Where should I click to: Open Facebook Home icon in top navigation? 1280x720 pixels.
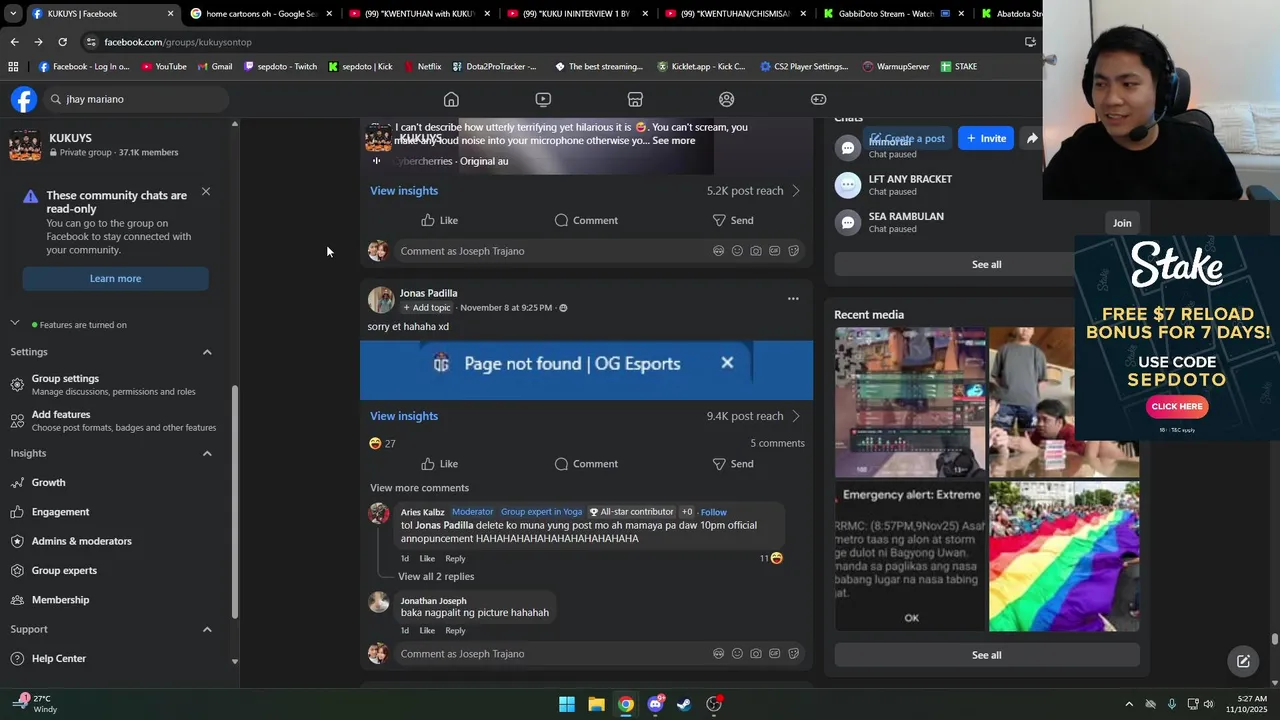pyautogui.click(x=451, y=99)
